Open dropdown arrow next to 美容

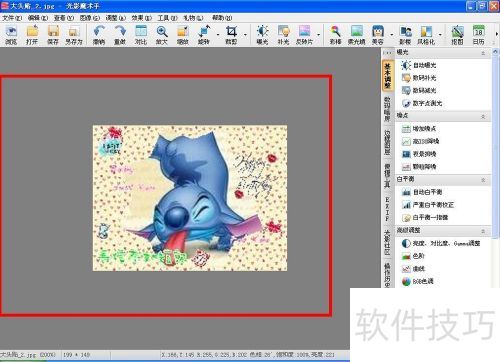pyautogui.click(x=391, y=35)
